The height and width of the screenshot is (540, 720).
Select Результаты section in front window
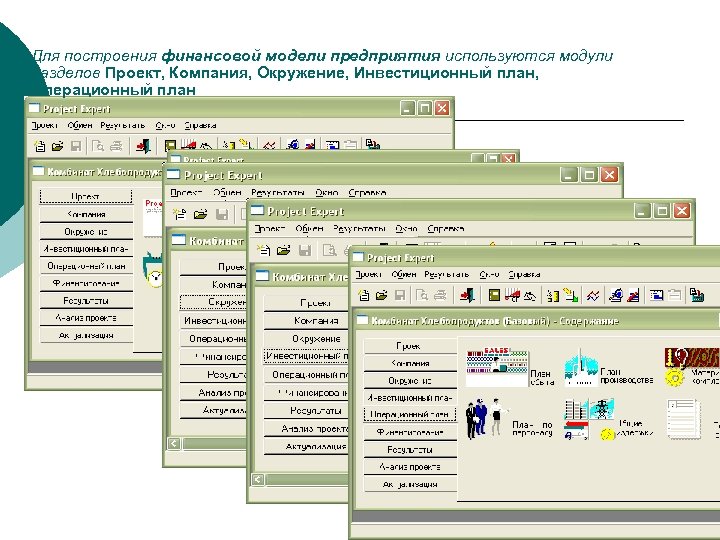point(410,450)
